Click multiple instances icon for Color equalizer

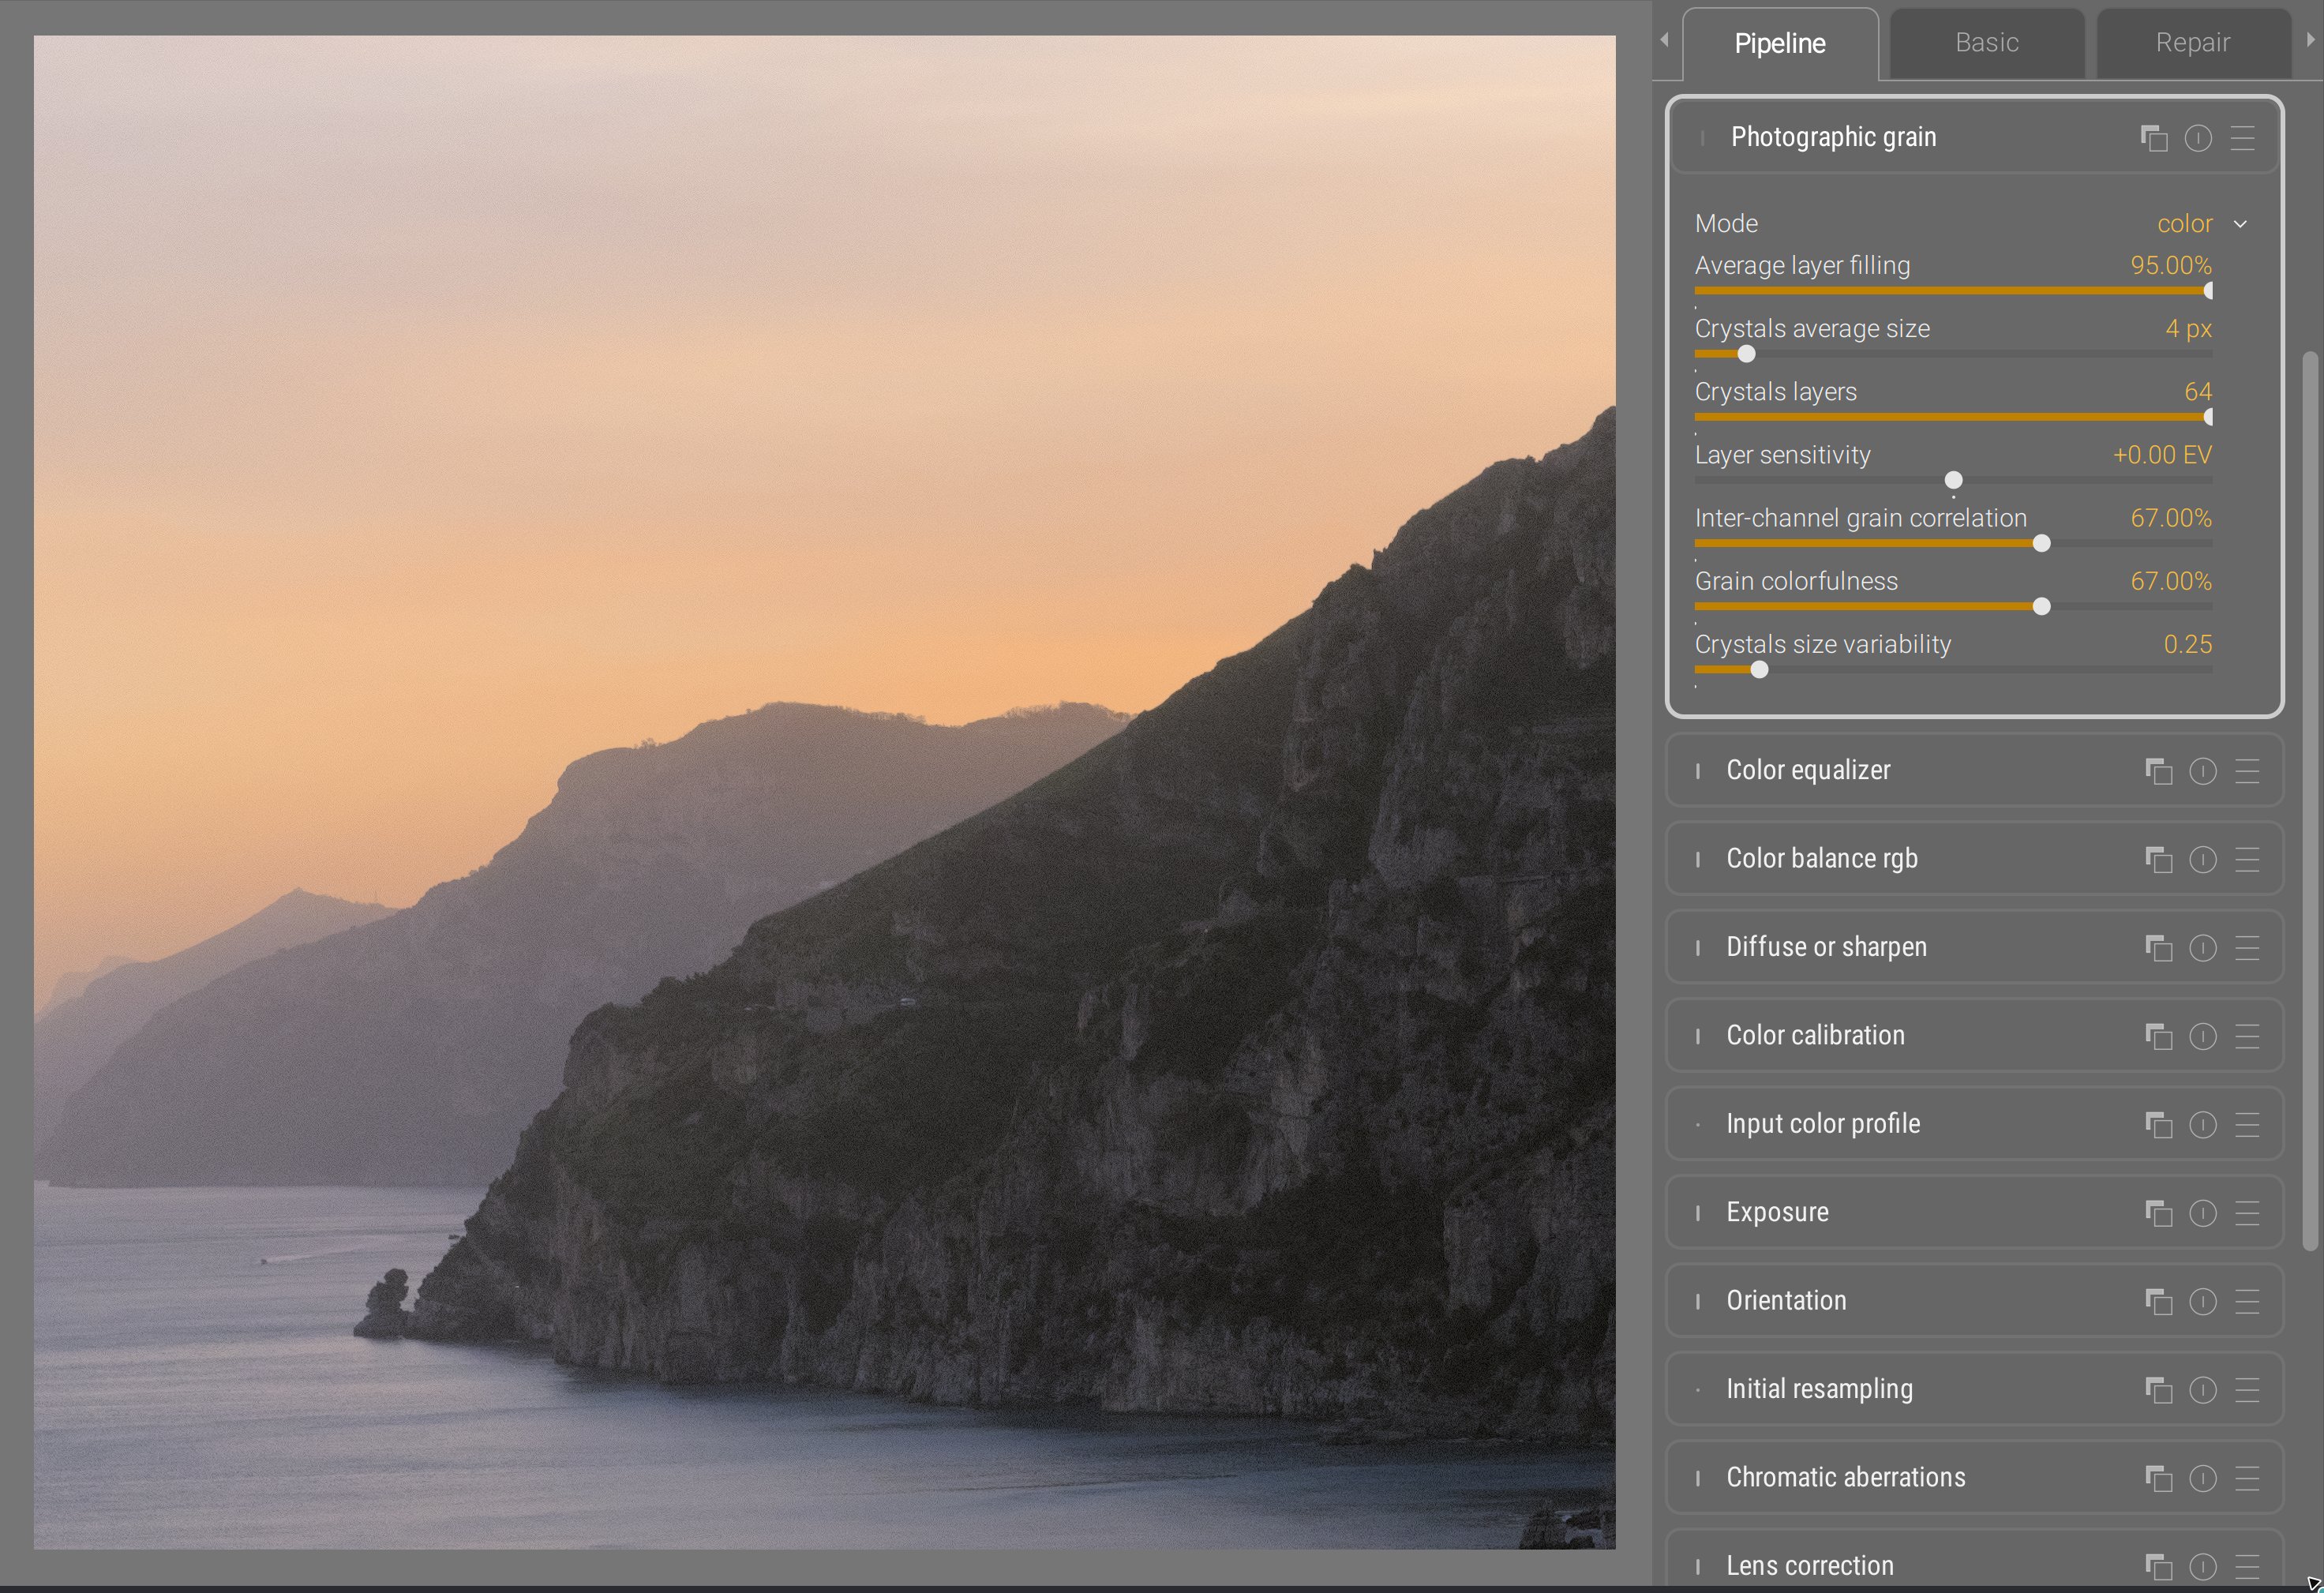2158,771
